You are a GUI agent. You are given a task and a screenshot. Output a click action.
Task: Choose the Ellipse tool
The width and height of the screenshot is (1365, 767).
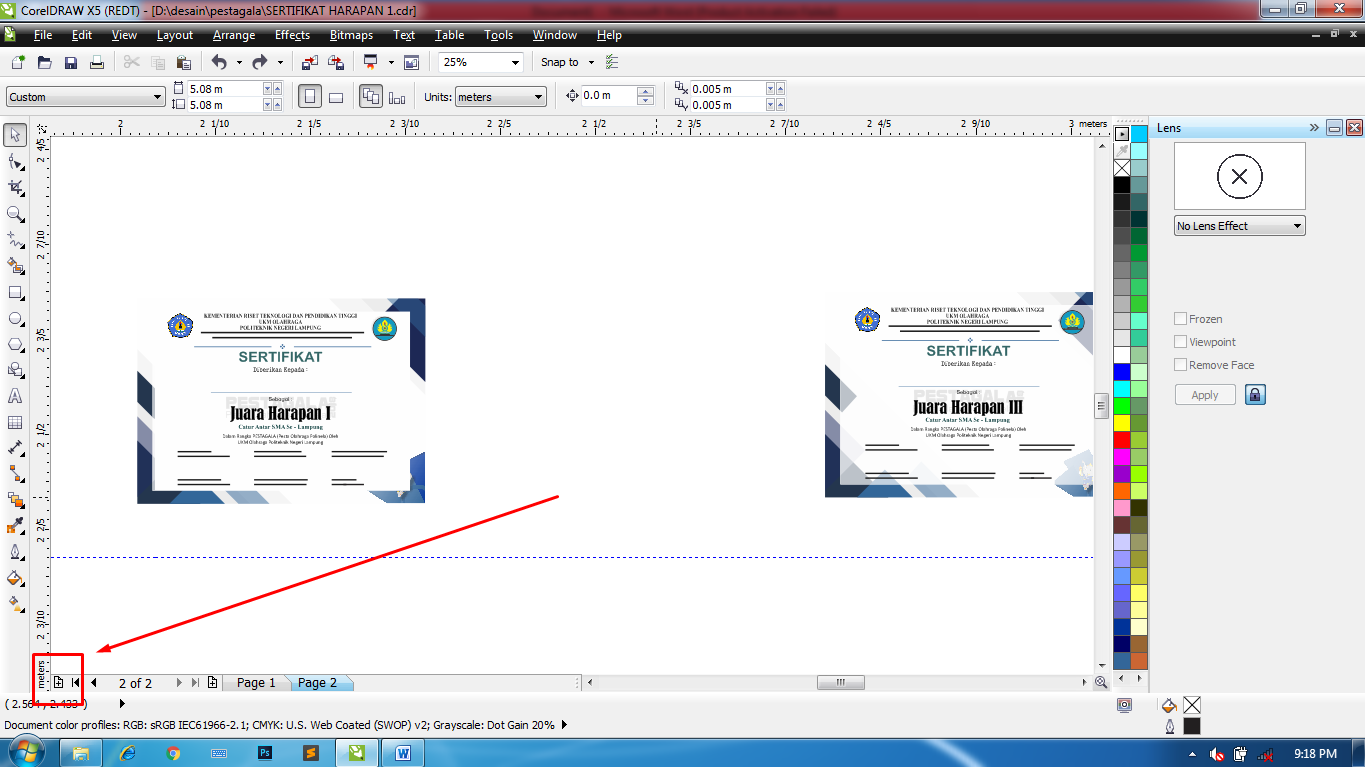point(14,318)
